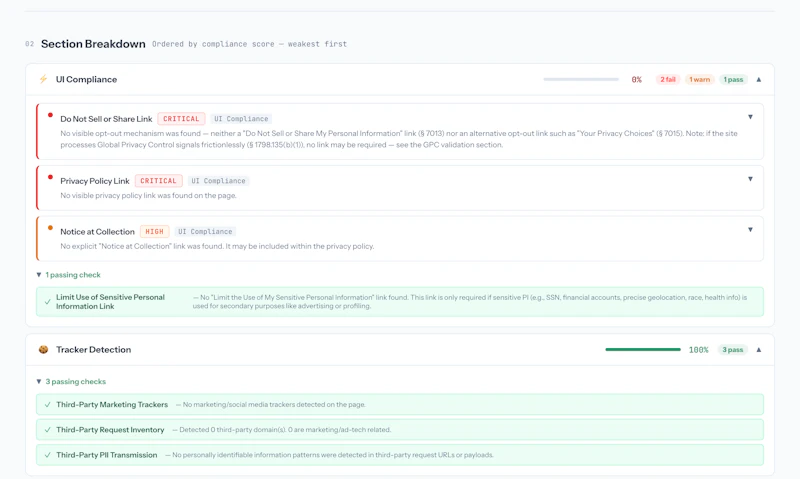Image resolution: width=800 pixels, height=479 pixels.
Task: Click the red dot on Privacy Policy Link row
Action: coord(50,177)
